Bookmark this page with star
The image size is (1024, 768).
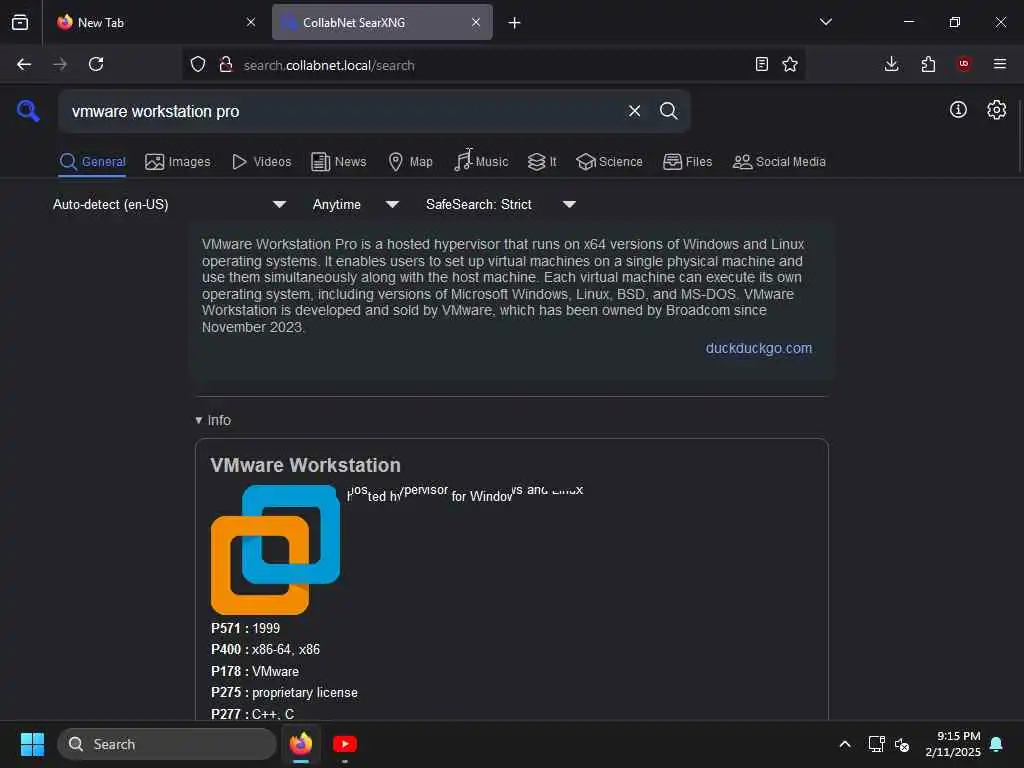tap(790, 64)
